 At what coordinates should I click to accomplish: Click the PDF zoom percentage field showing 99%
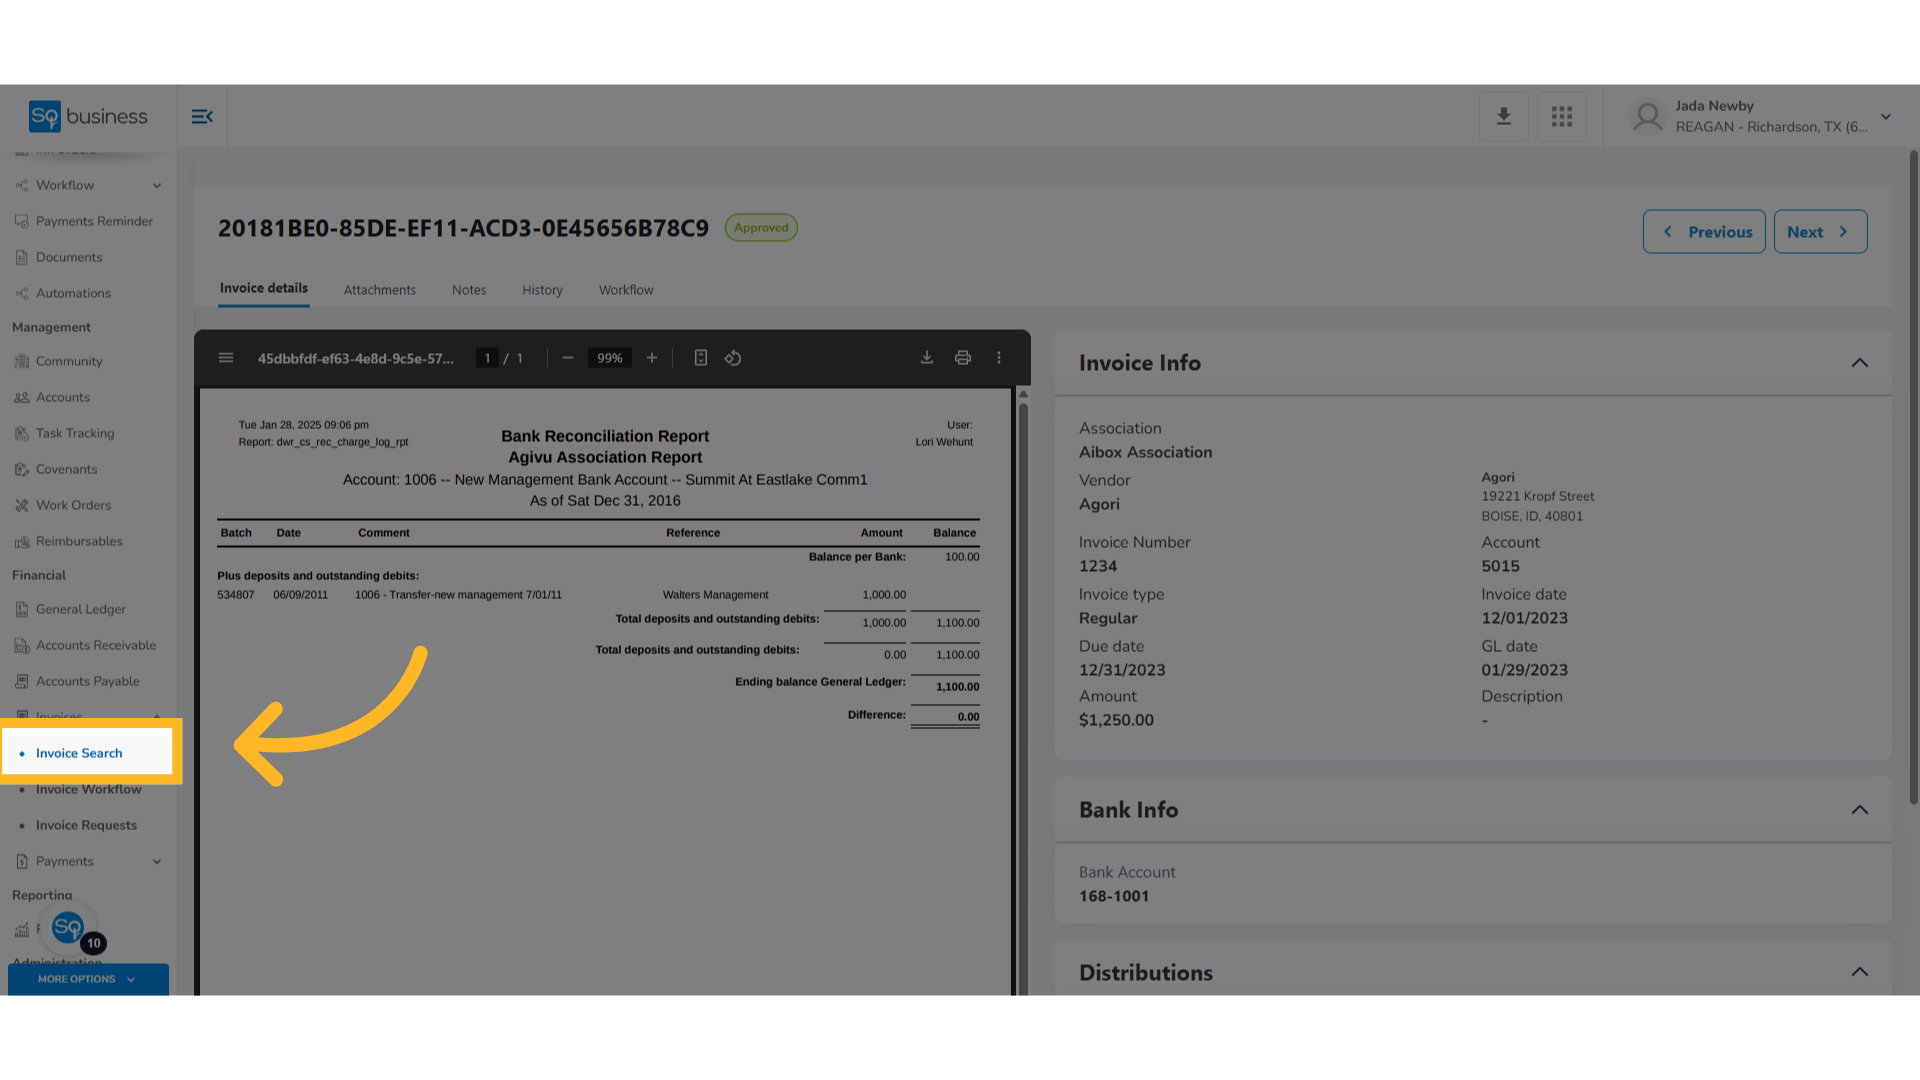(610, 358)
